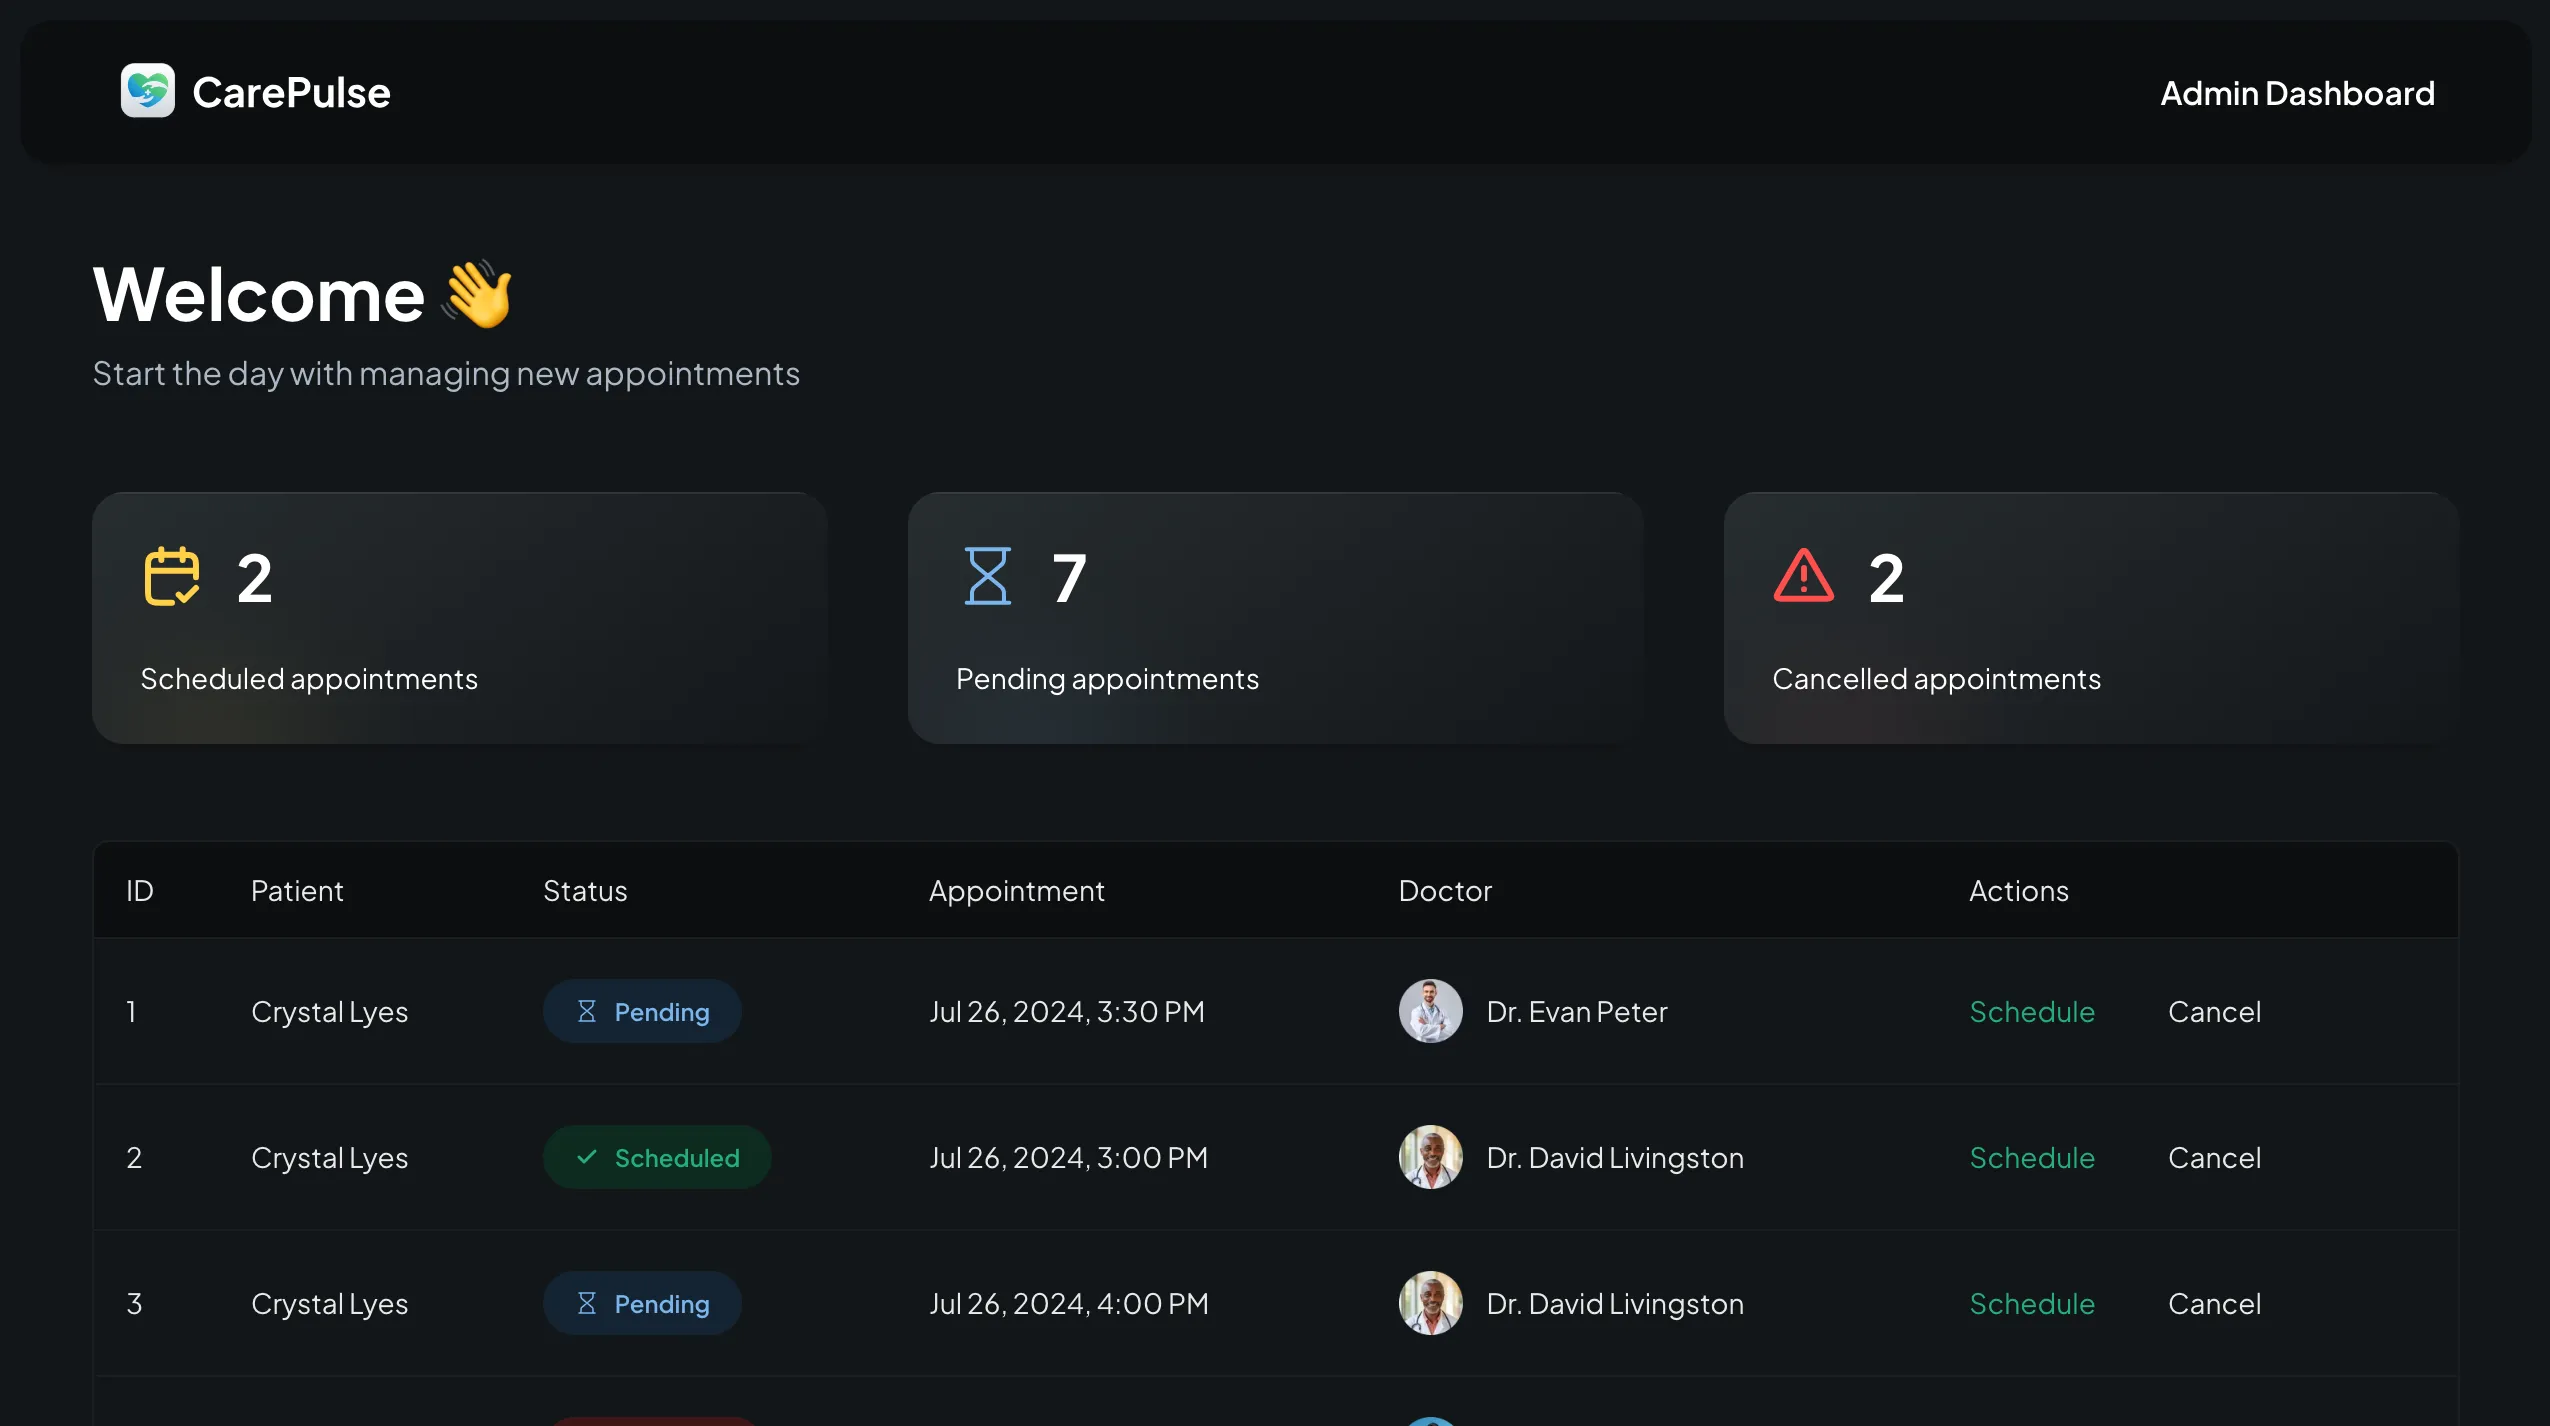Click ID number 2 cell
Screen dimensions: 2550x1426
134,1157
